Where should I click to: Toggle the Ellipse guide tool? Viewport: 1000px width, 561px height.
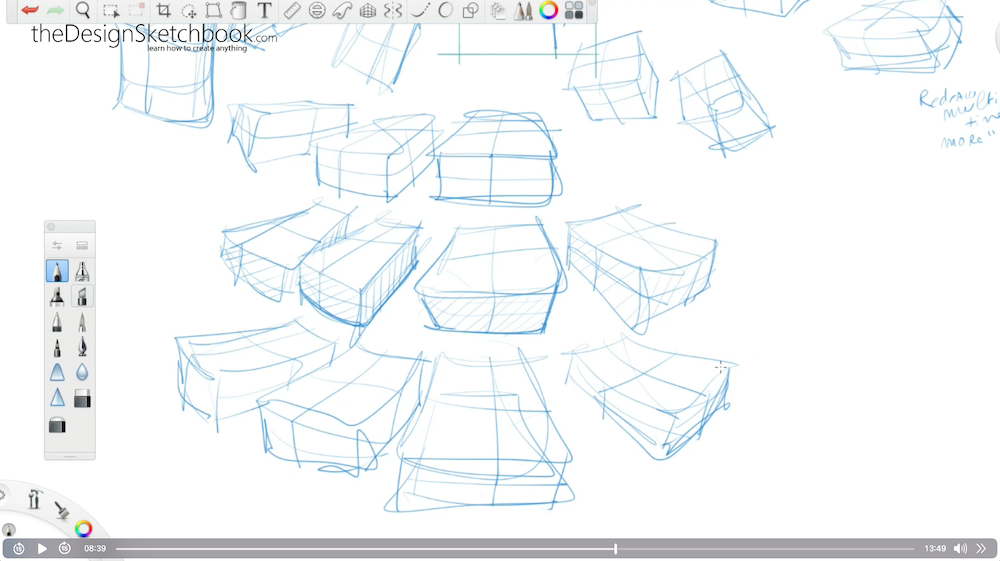click(317, 10)
